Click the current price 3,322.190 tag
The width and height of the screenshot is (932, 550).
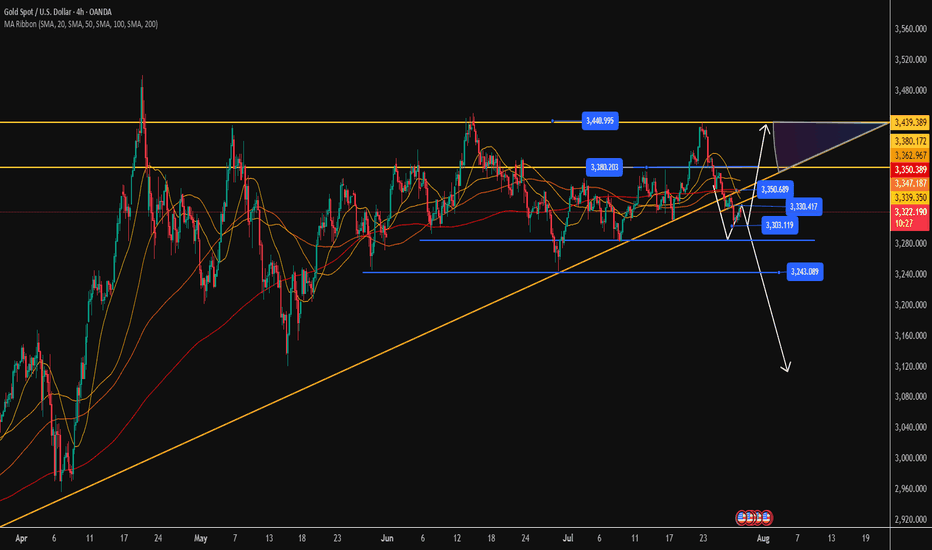tap(910, 212)
